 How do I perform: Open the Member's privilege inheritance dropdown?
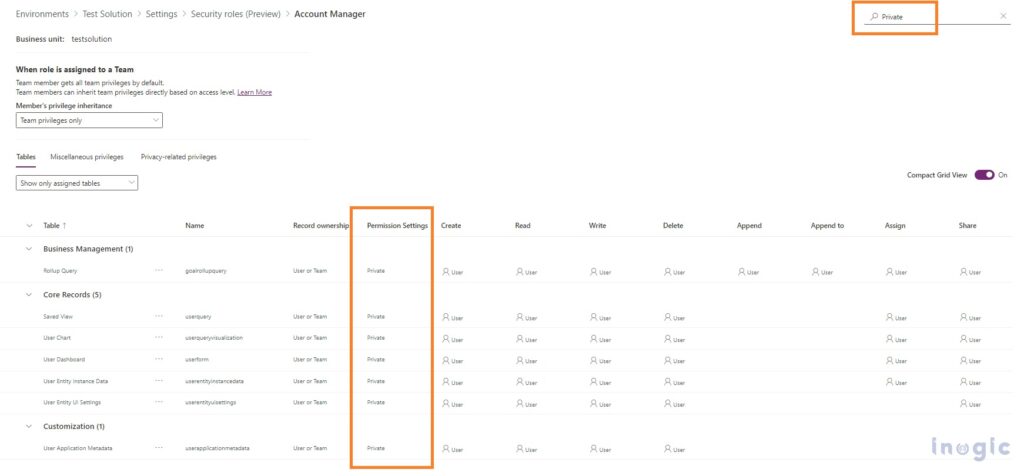tap(89, 120)
